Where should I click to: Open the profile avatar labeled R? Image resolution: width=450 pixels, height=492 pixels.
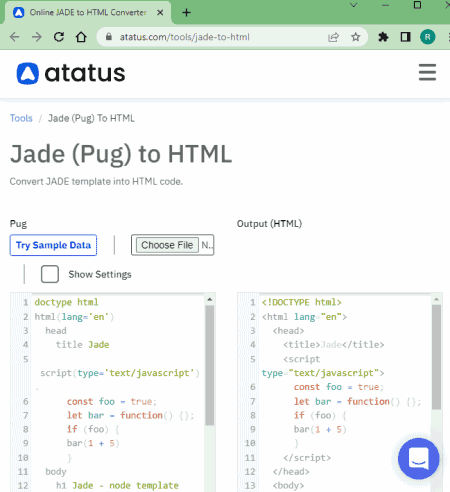pyautogui.click(x=428, y=37)
